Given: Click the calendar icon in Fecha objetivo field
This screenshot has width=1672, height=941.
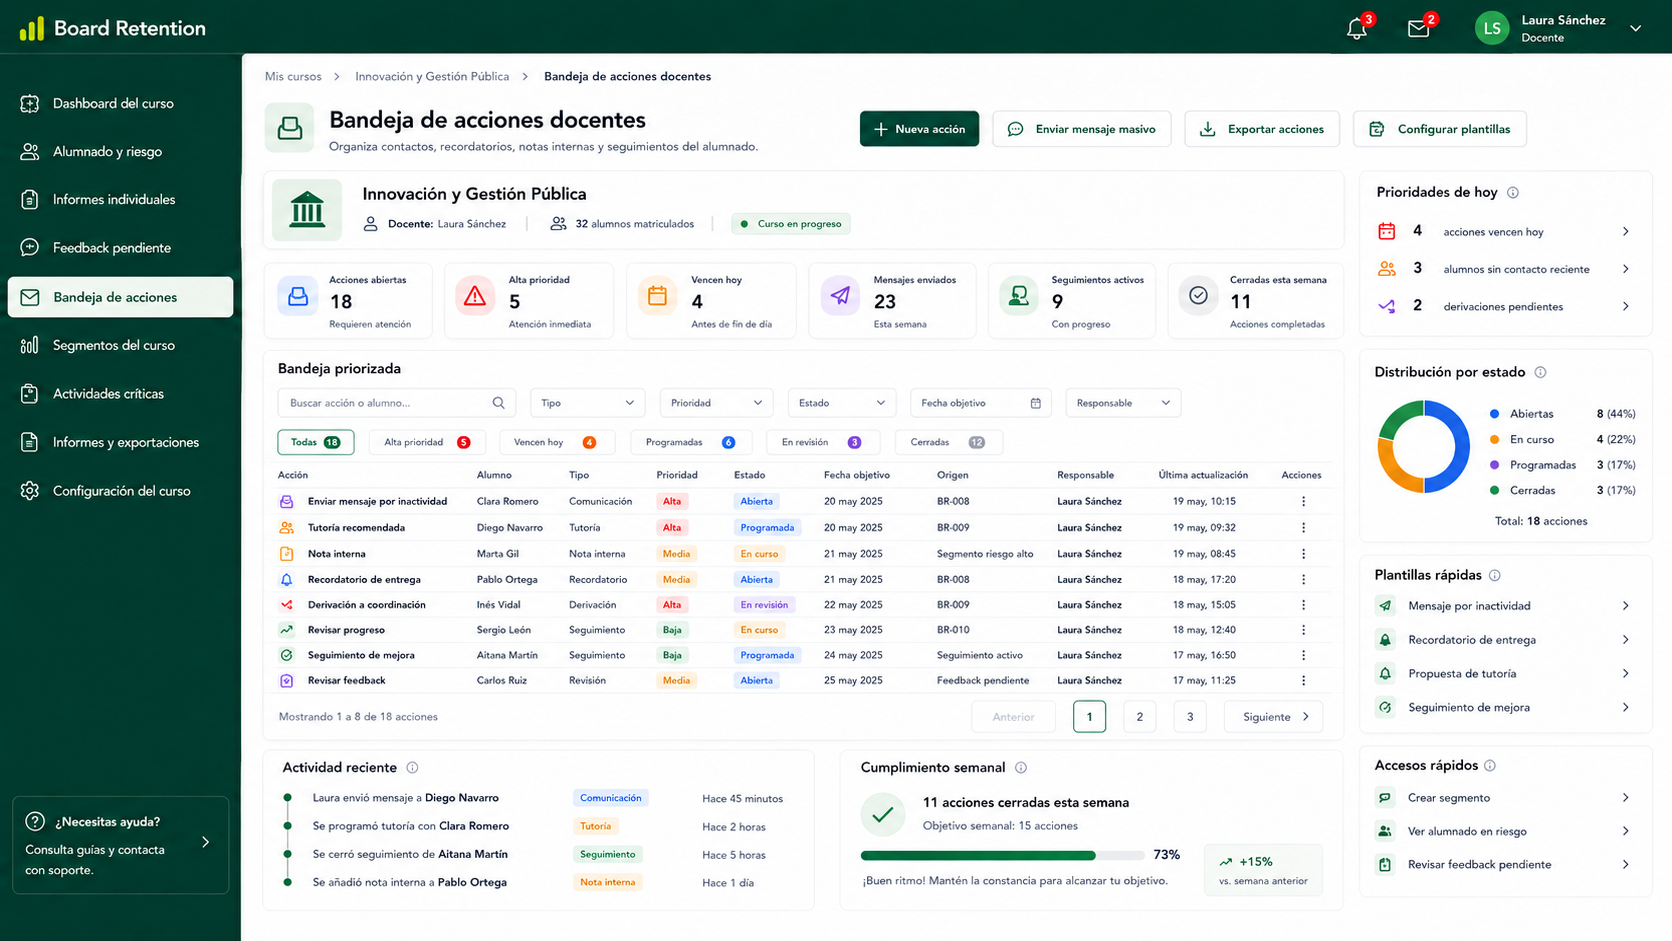Looking at the screenshot, I should coord(1035,403).
